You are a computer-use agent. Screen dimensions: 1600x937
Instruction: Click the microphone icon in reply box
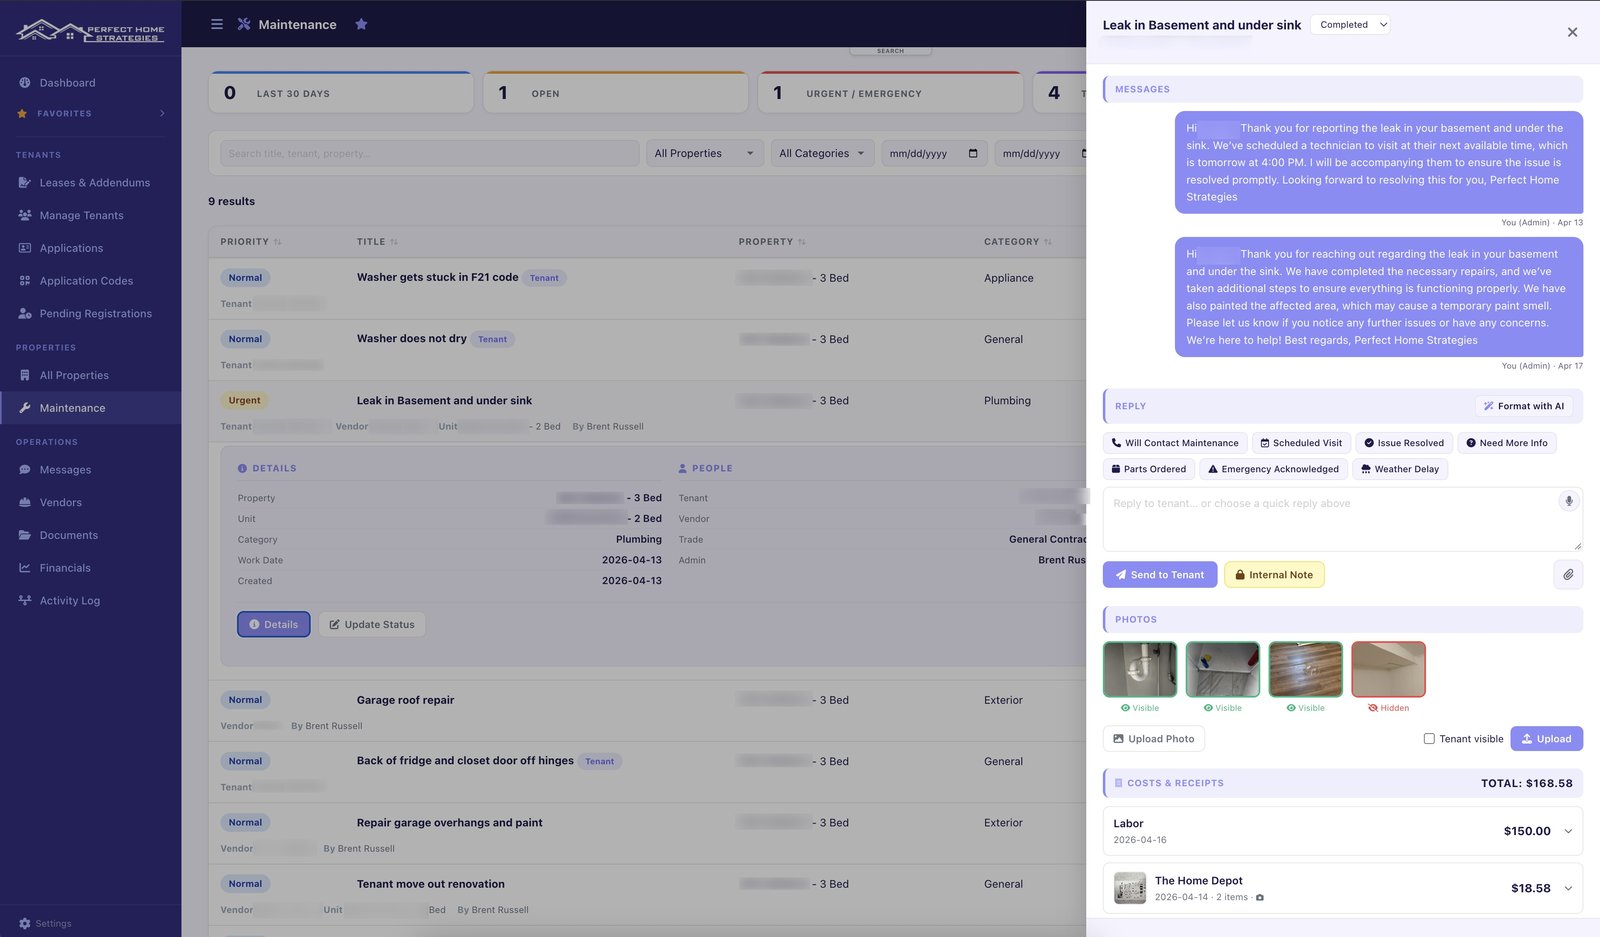click(1568, 501)
